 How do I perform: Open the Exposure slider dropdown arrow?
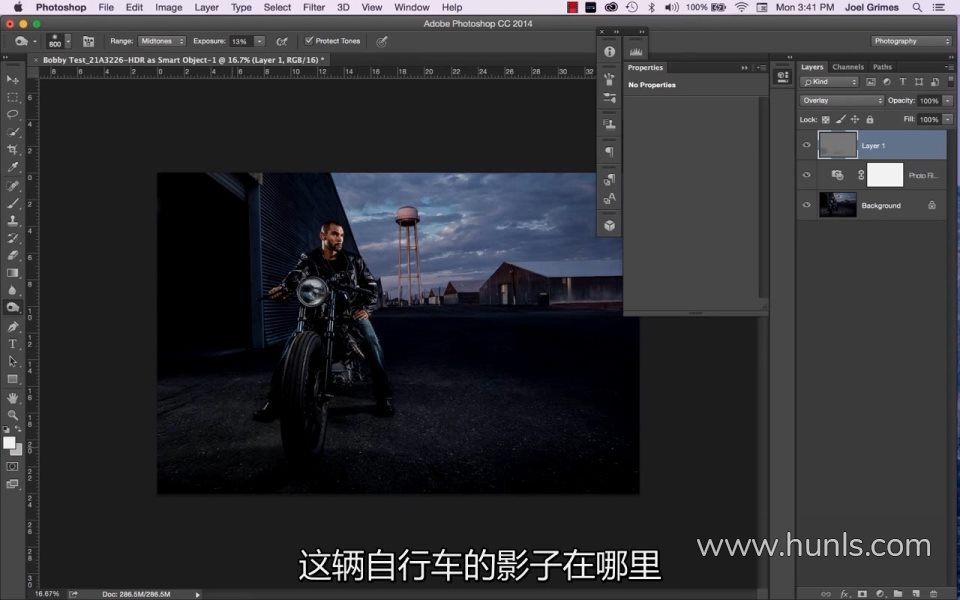point(260,41)
